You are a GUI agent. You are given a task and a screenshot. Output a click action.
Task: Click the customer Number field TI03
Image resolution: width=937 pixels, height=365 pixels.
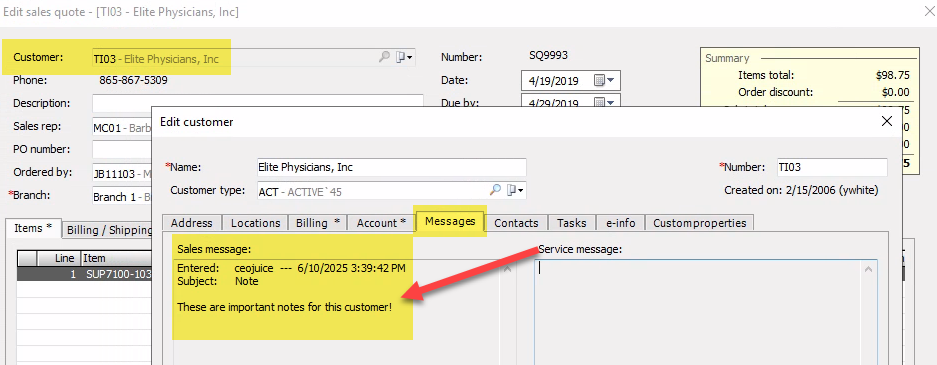pyautogui.click(x=832, y=167)
